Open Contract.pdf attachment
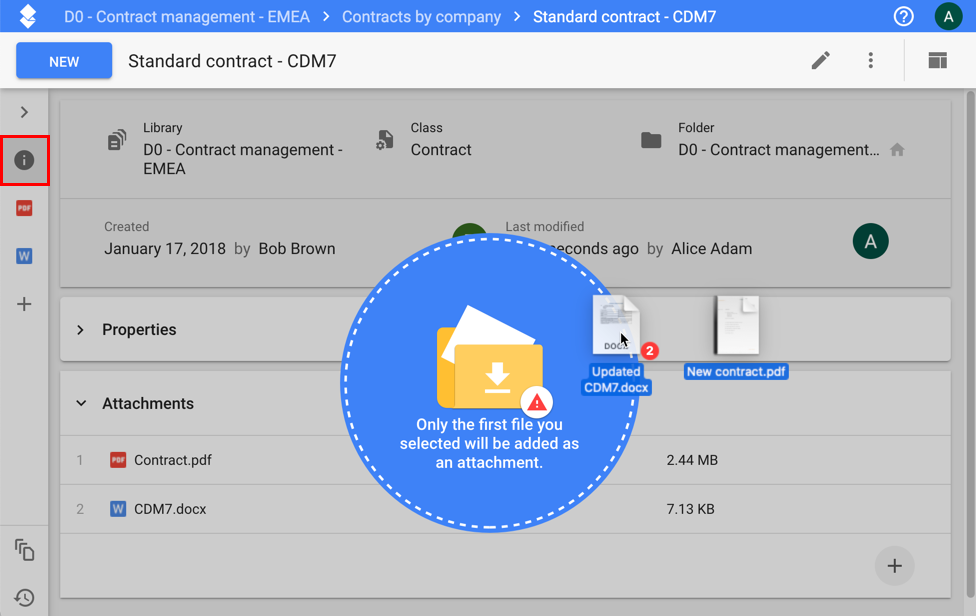The height and width of the screenshot is (616, 976). [173, 460]
